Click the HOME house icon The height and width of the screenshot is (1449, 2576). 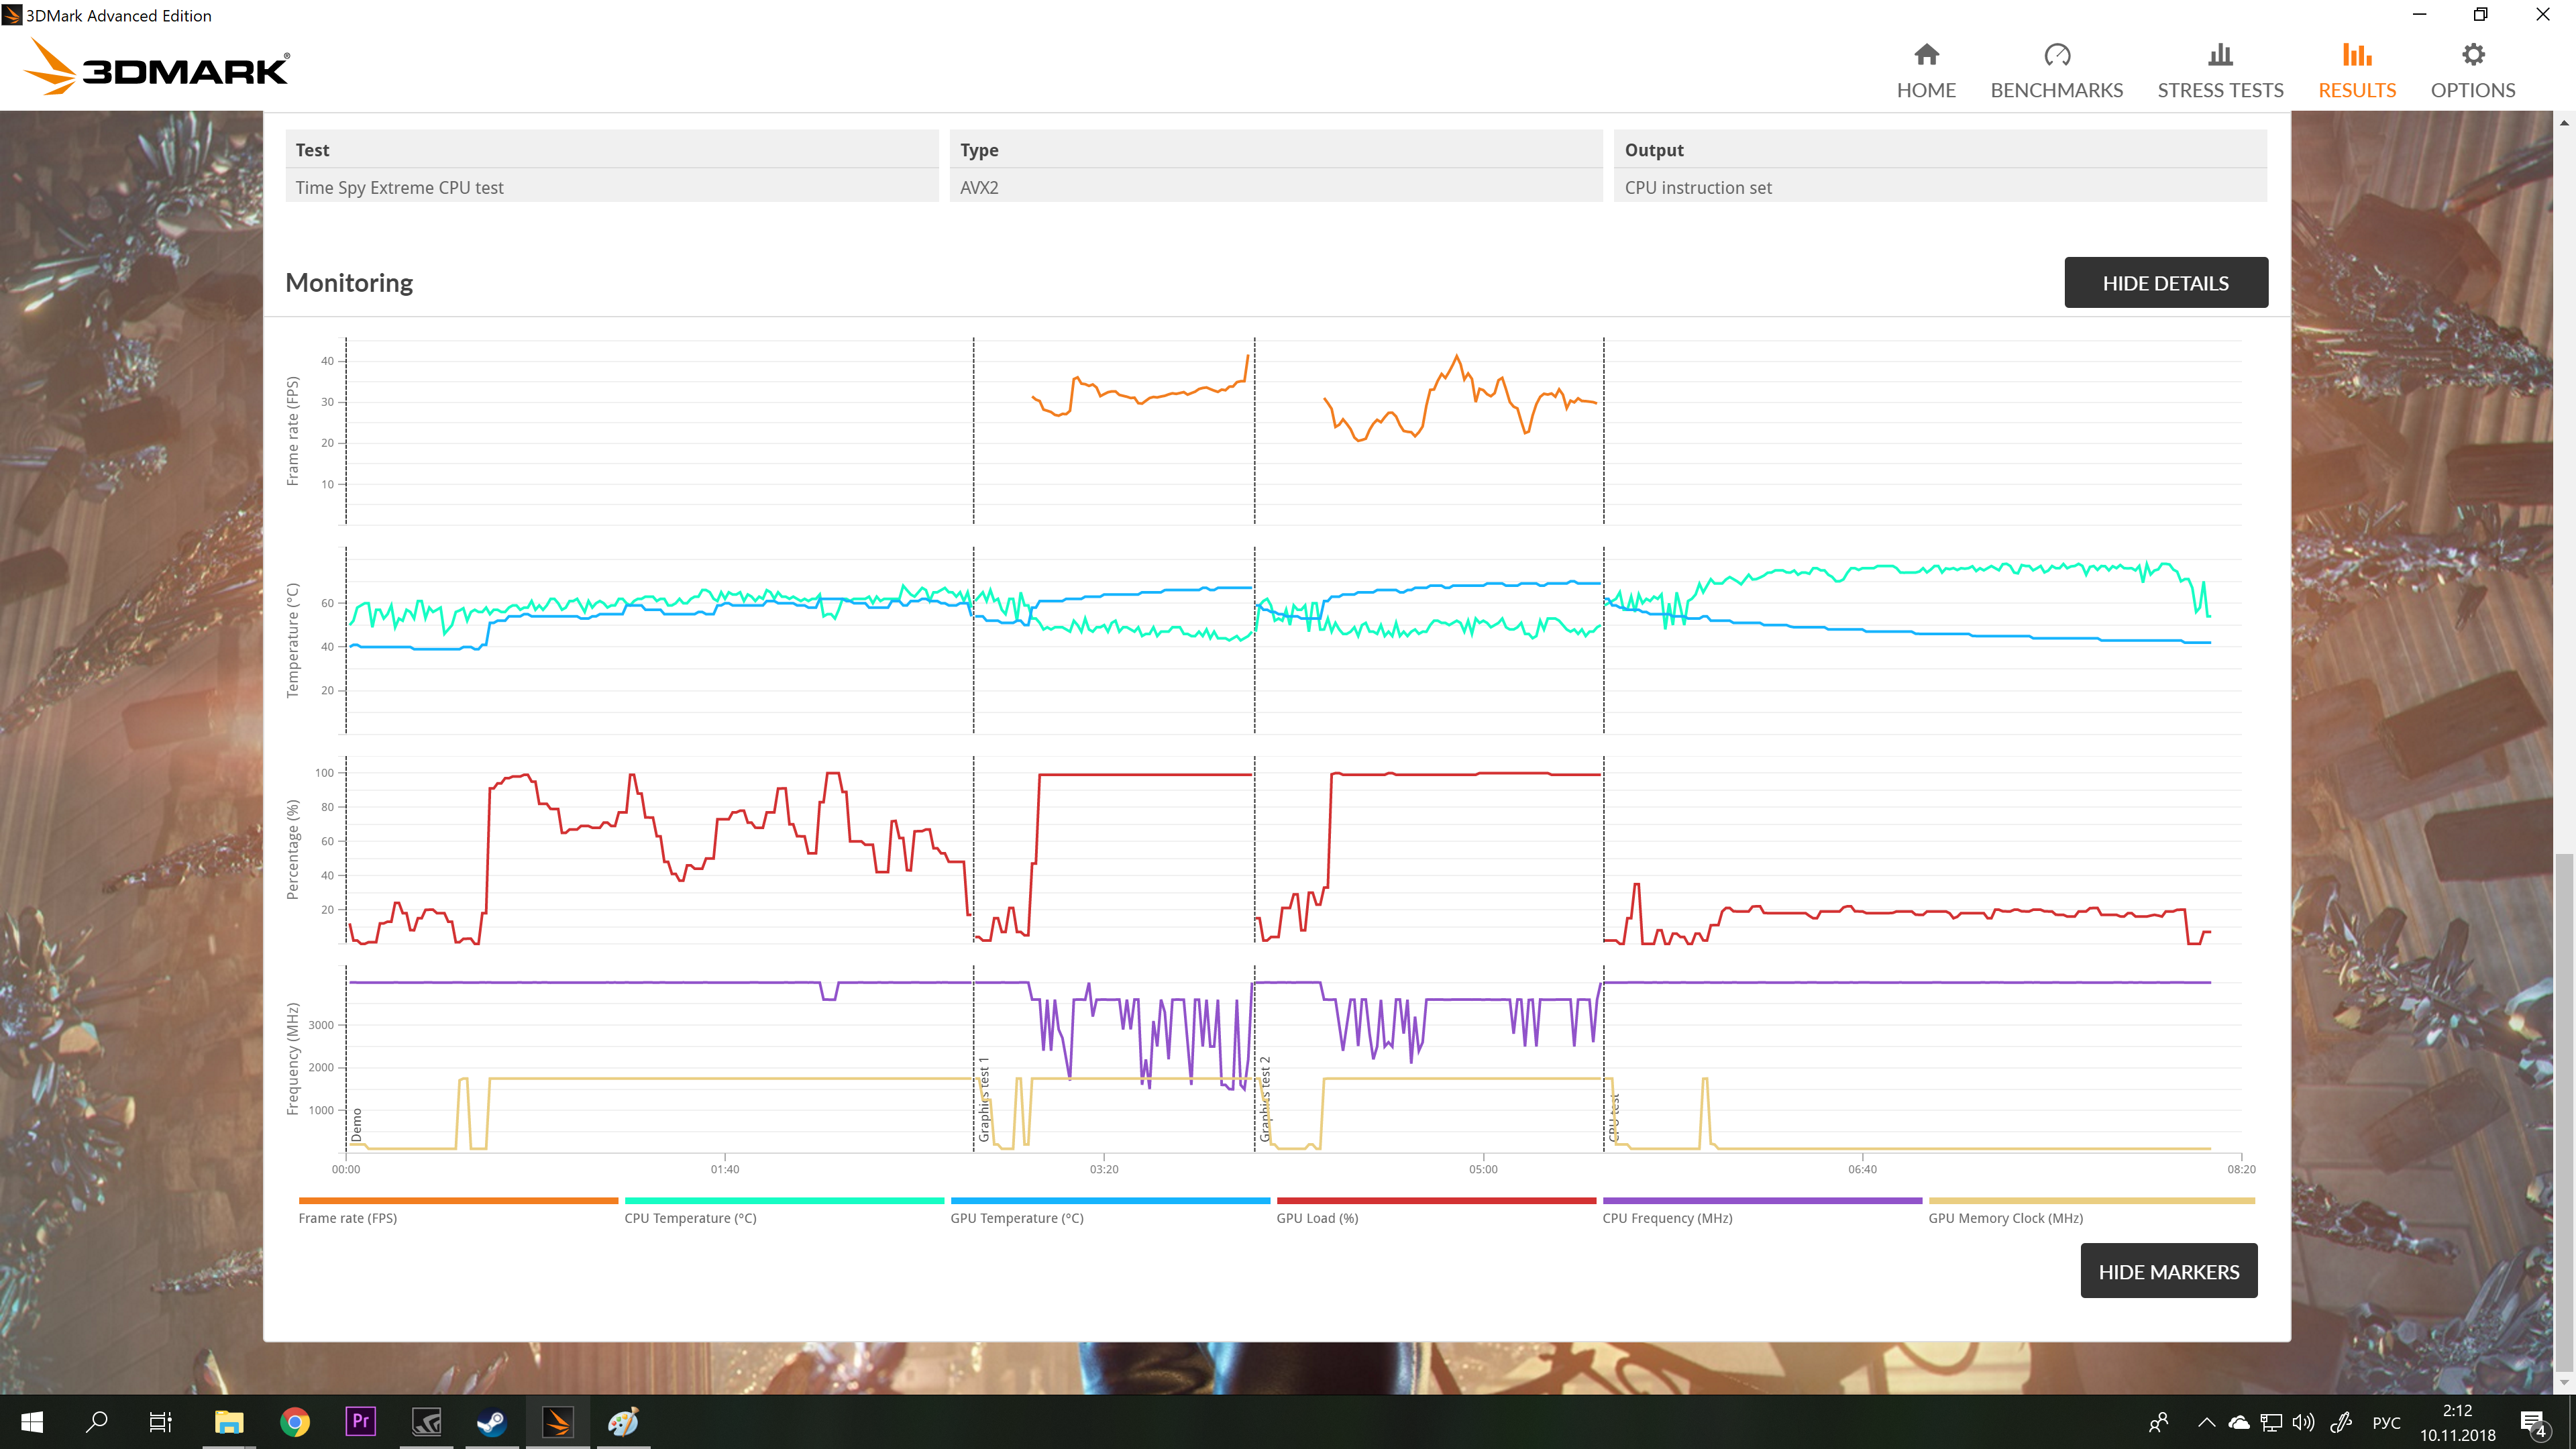click(x=1926, y=54)
